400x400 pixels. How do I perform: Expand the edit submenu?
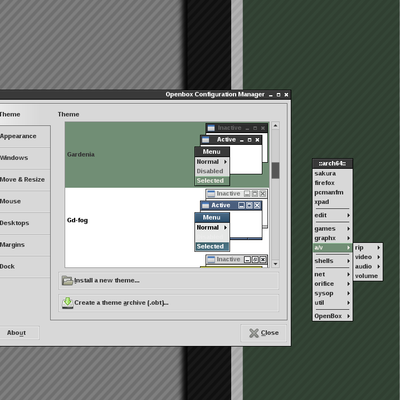(332, 215)
